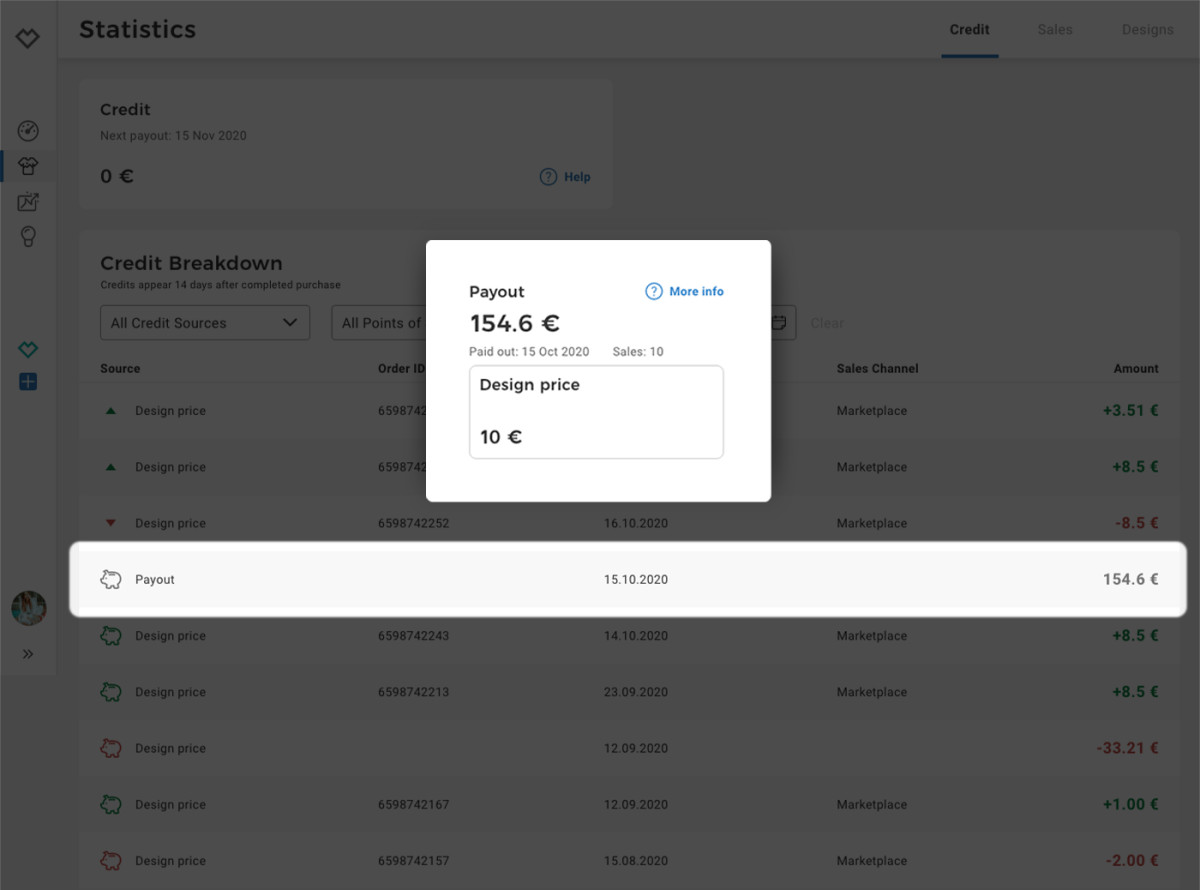Click the Design price box in popup
Screen dimensions: 1200x890
(x=596, y=412)
